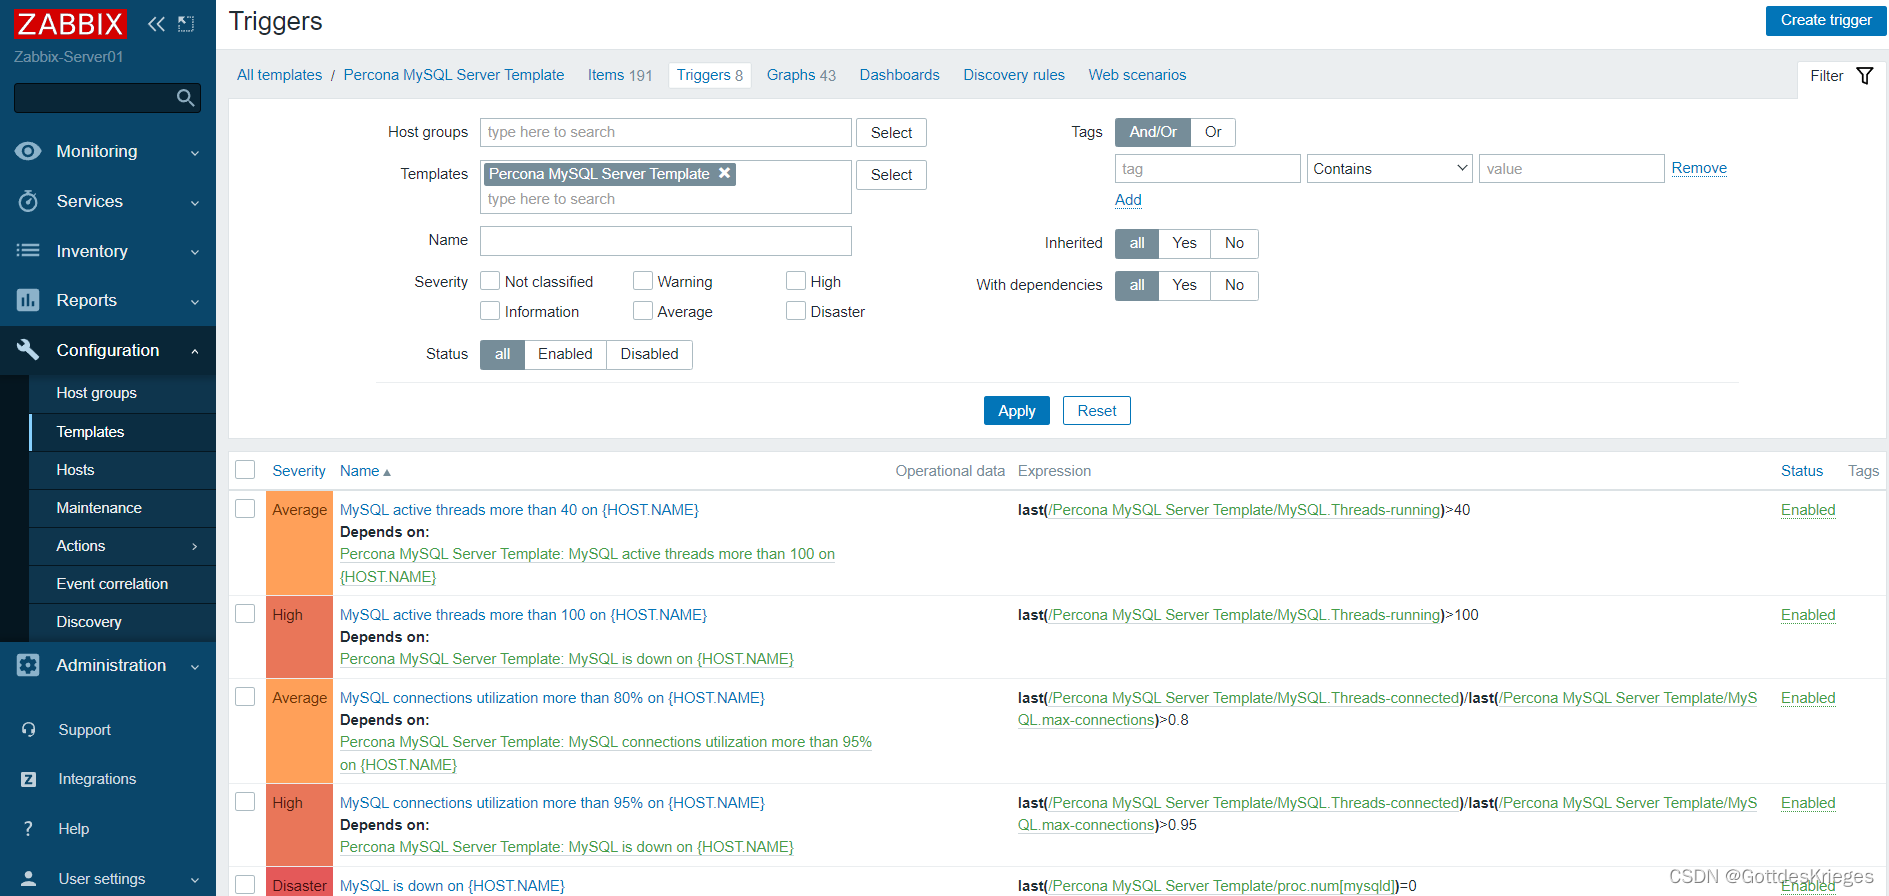Expand the User settings chevron
This screenshot has height=896, width=1889.
(x=195, y=880)
